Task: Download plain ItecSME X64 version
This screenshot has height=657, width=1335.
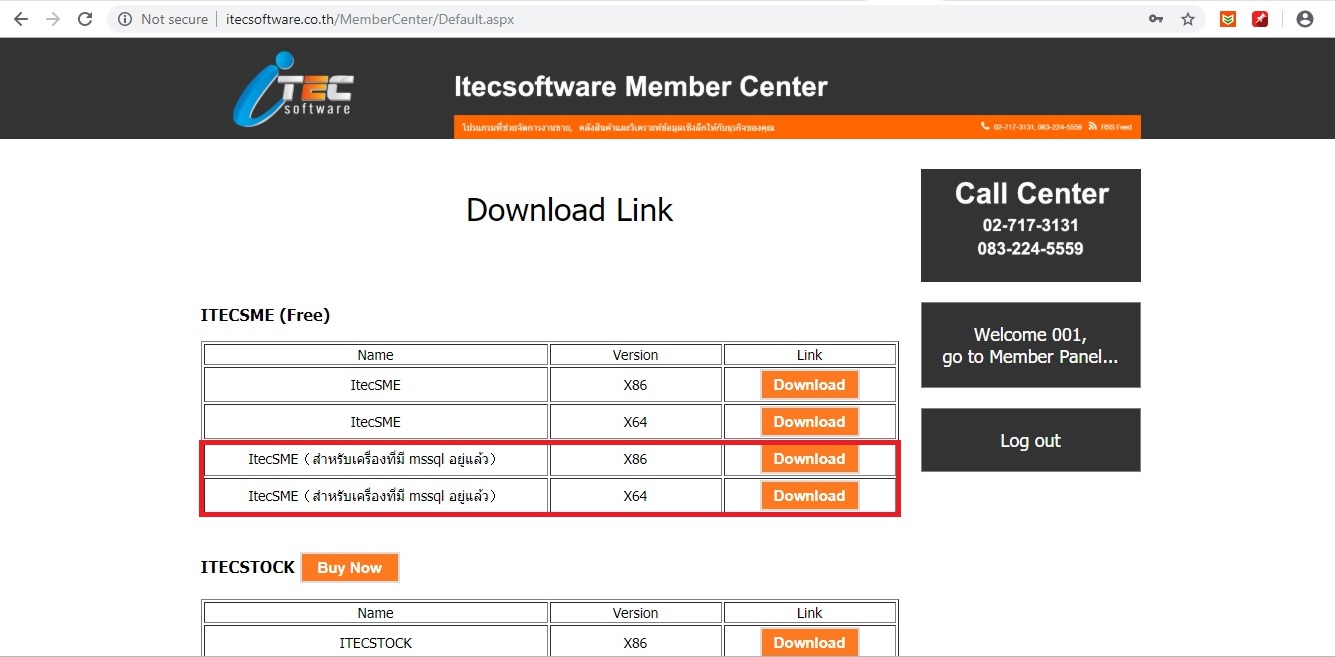Action: point(809,422)
